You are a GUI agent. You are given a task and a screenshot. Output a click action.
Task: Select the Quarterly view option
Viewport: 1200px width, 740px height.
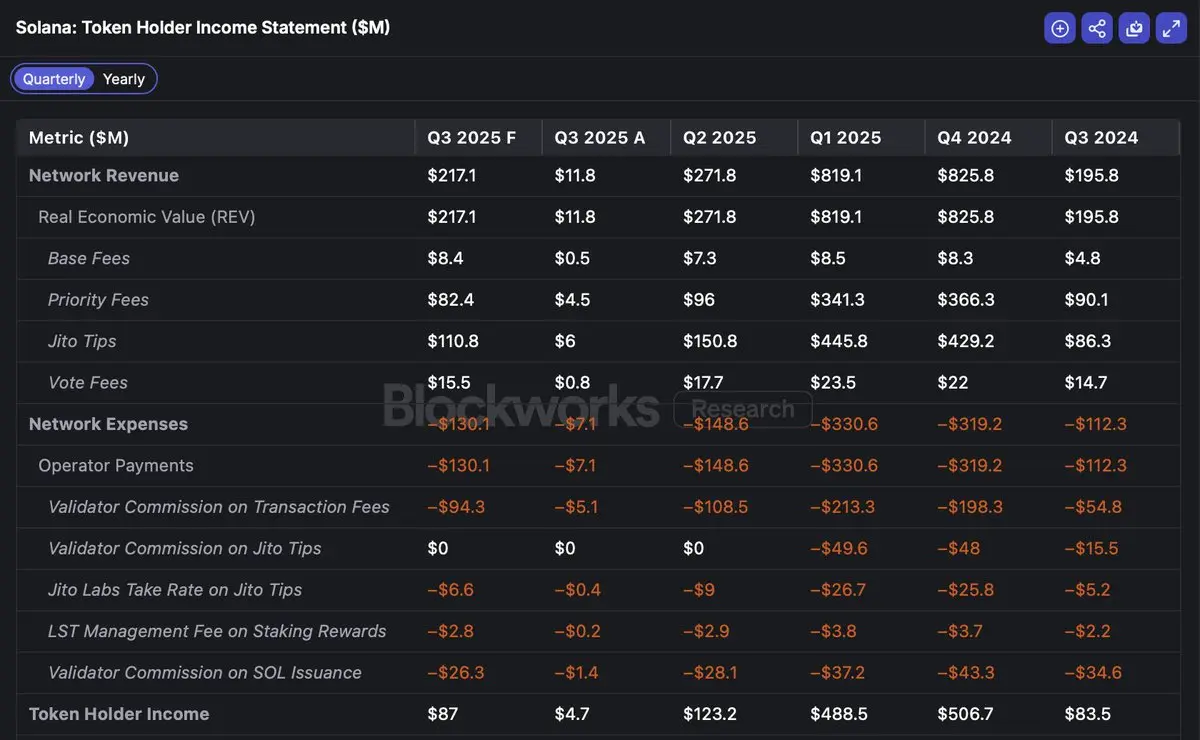click(x=54, y=79)
